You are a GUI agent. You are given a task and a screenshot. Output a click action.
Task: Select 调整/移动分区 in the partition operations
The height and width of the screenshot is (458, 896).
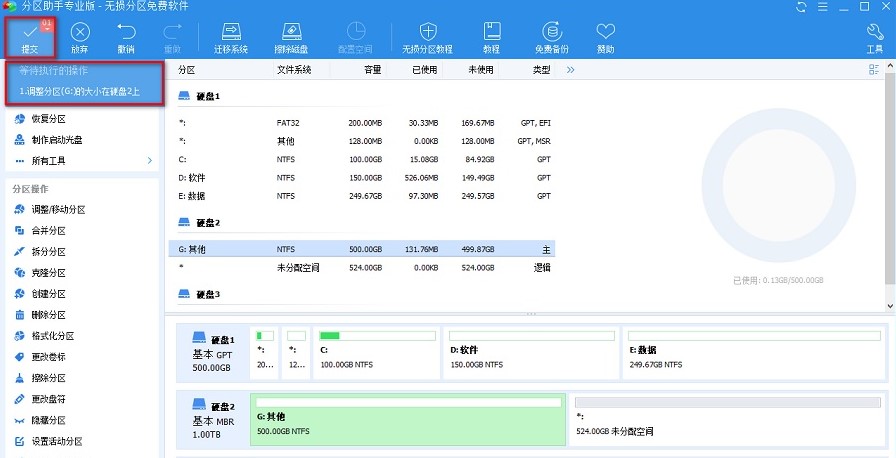58,209
